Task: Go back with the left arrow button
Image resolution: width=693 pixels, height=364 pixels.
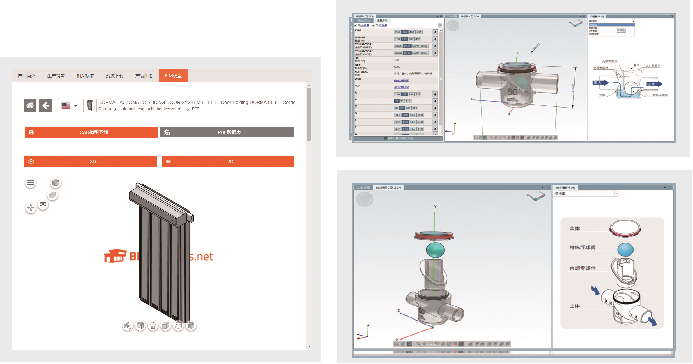Action: [46, 106]
